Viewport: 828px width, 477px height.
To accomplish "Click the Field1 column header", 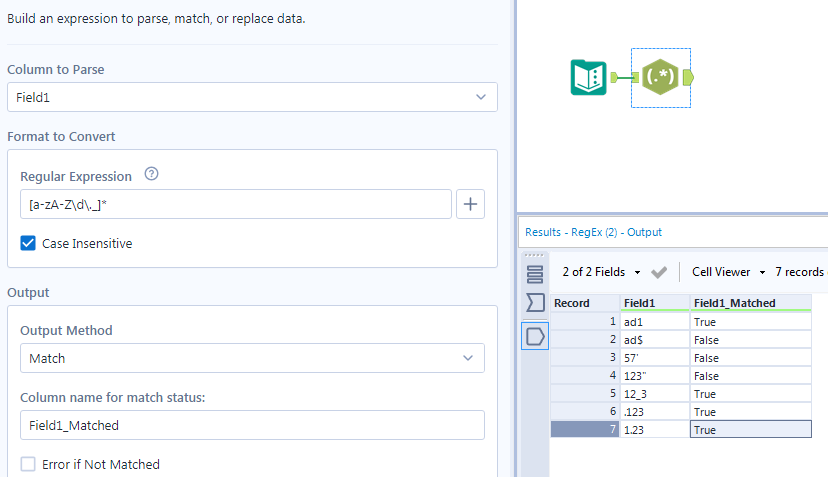I will (655, 303).
